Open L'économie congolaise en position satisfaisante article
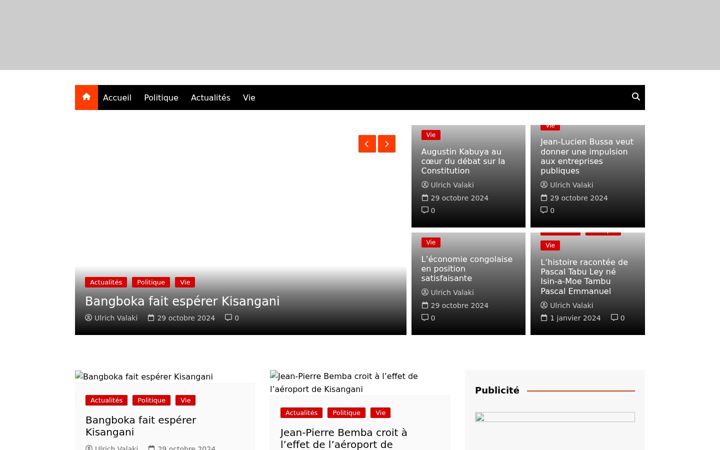Image resolution: width=720 pixels, height=450 pixels. [467, 269]
